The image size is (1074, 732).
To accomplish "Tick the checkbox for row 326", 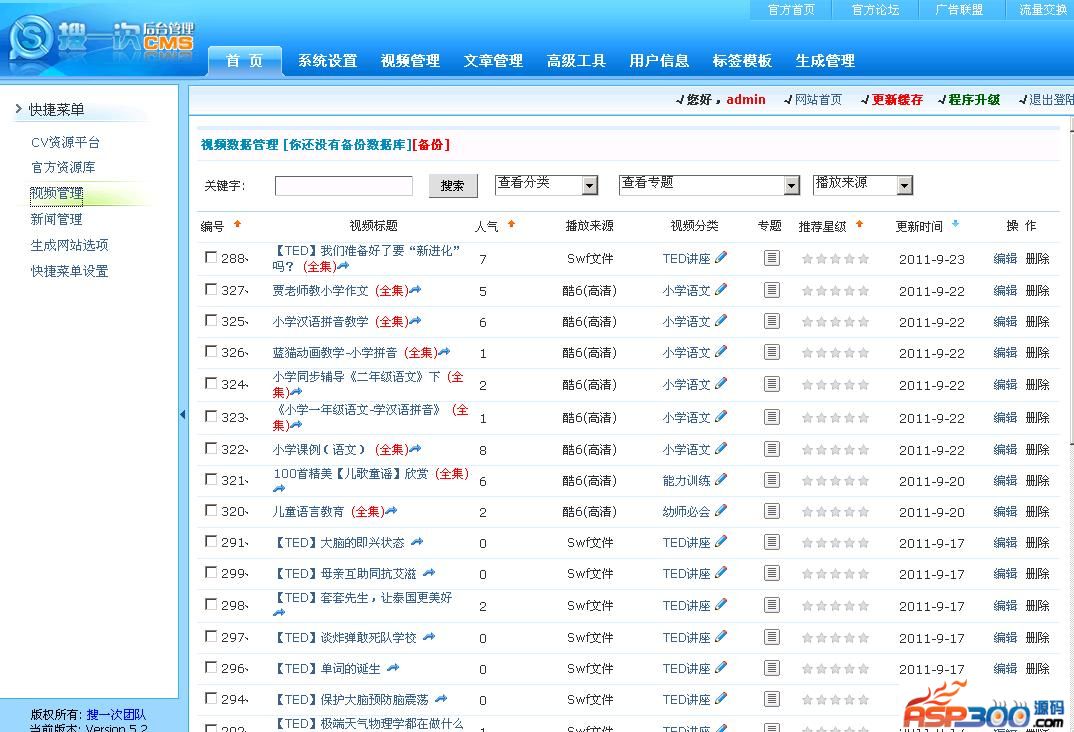I will coord(211,351).
